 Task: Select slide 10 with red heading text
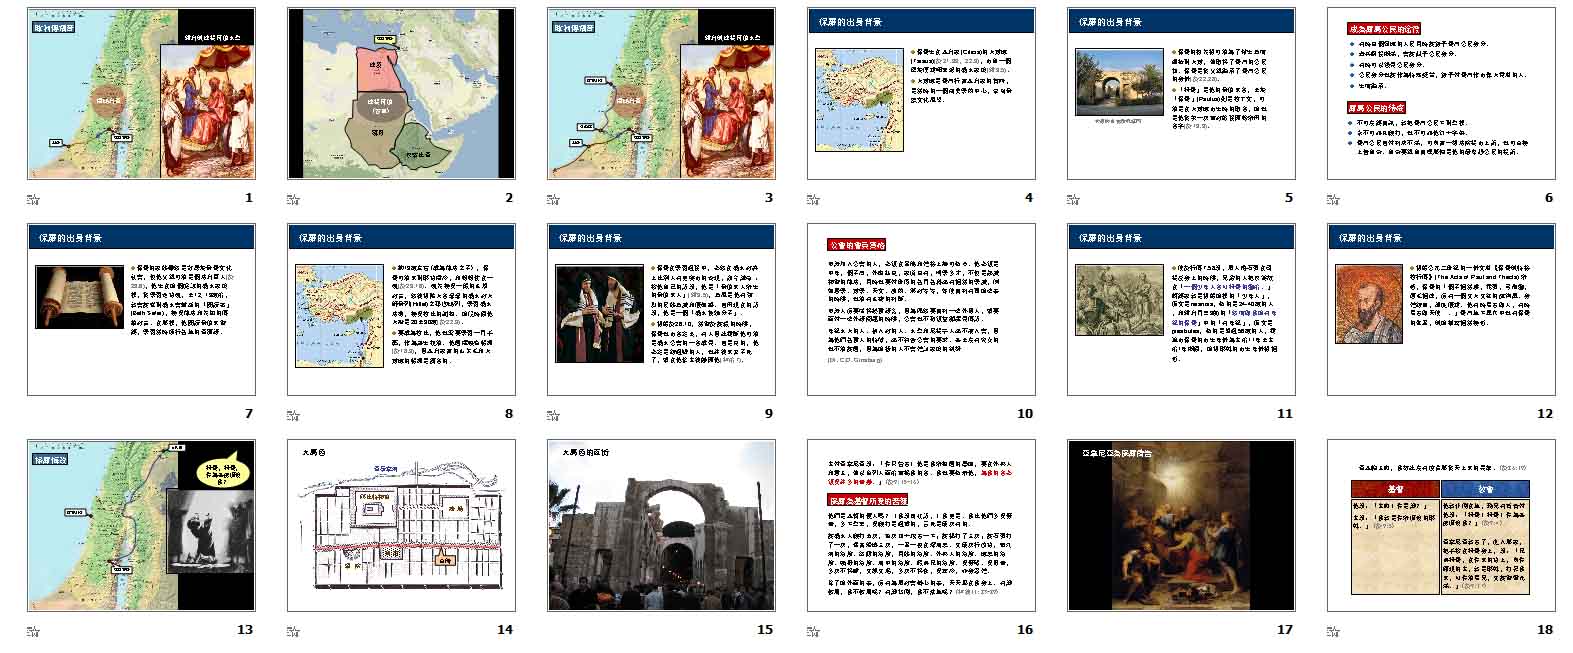921,310
